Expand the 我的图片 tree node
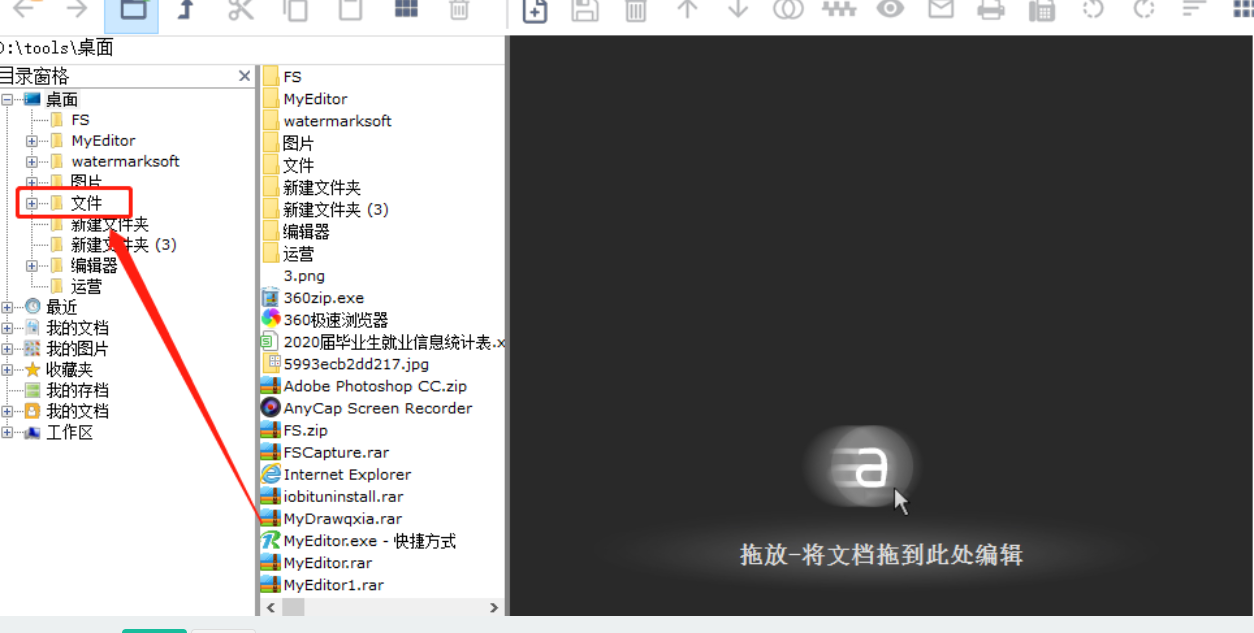Screen dimensions: 1254x633 tap(7, 349)
